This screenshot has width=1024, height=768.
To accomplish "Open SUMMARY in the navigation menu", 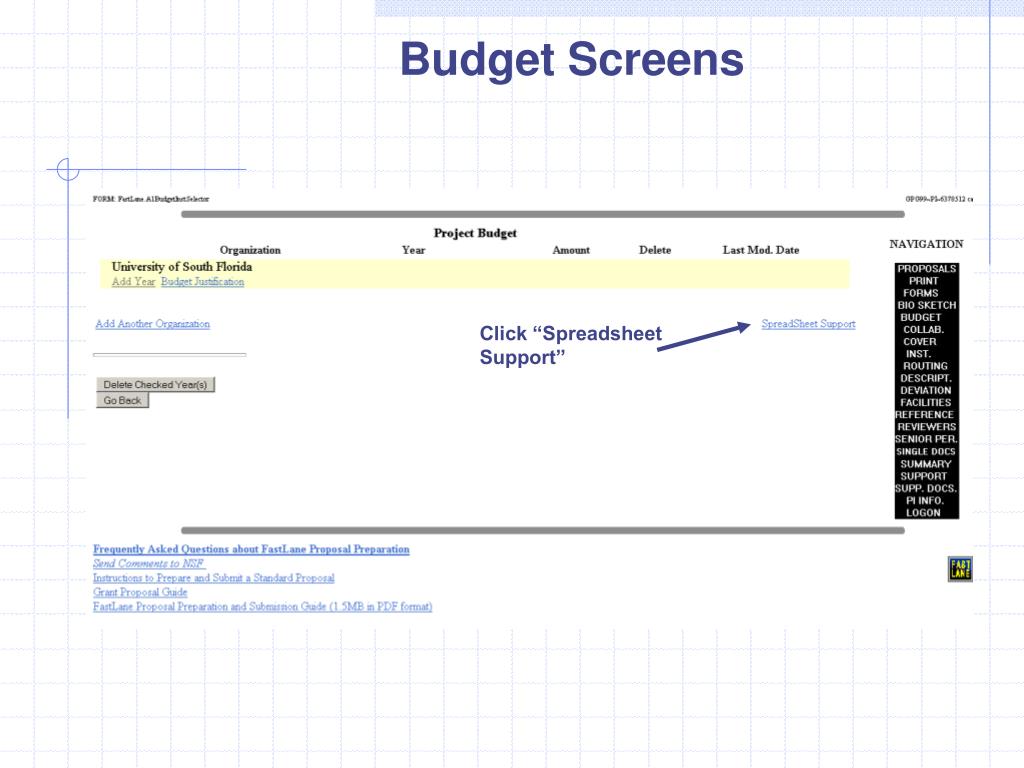I will point(926,464).
